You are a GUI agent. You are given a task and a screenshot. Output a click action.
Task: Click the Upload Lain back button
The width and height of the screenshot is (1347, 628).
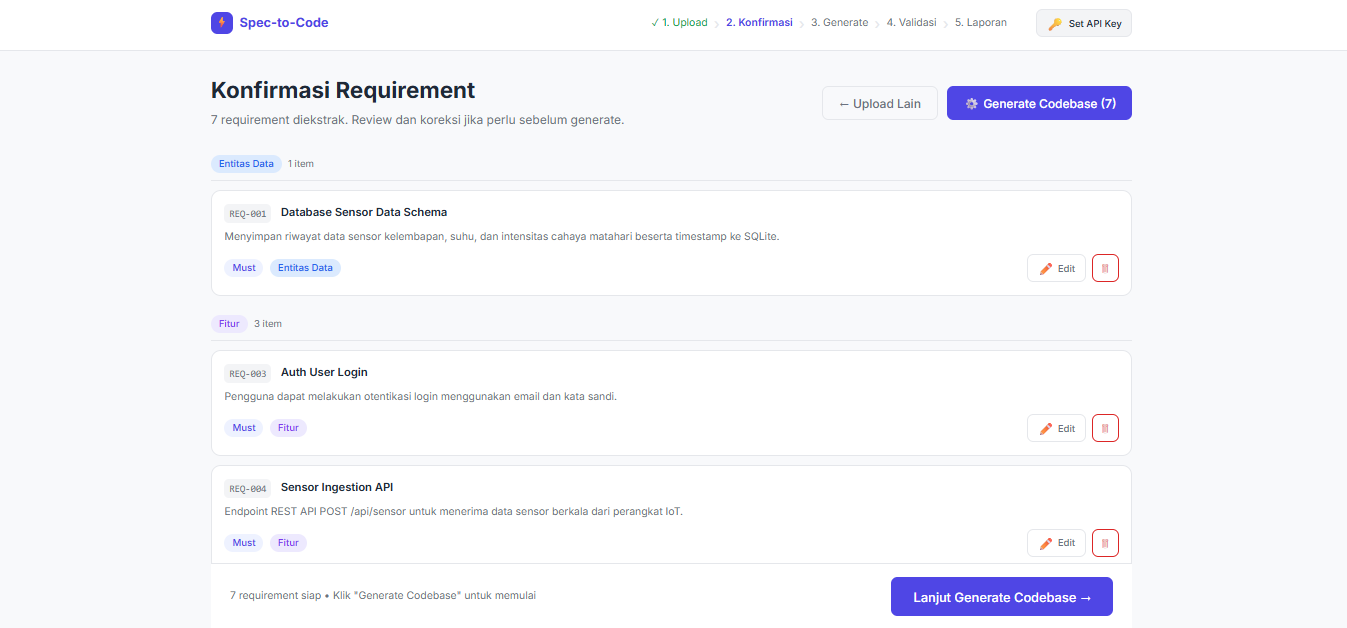880,103
